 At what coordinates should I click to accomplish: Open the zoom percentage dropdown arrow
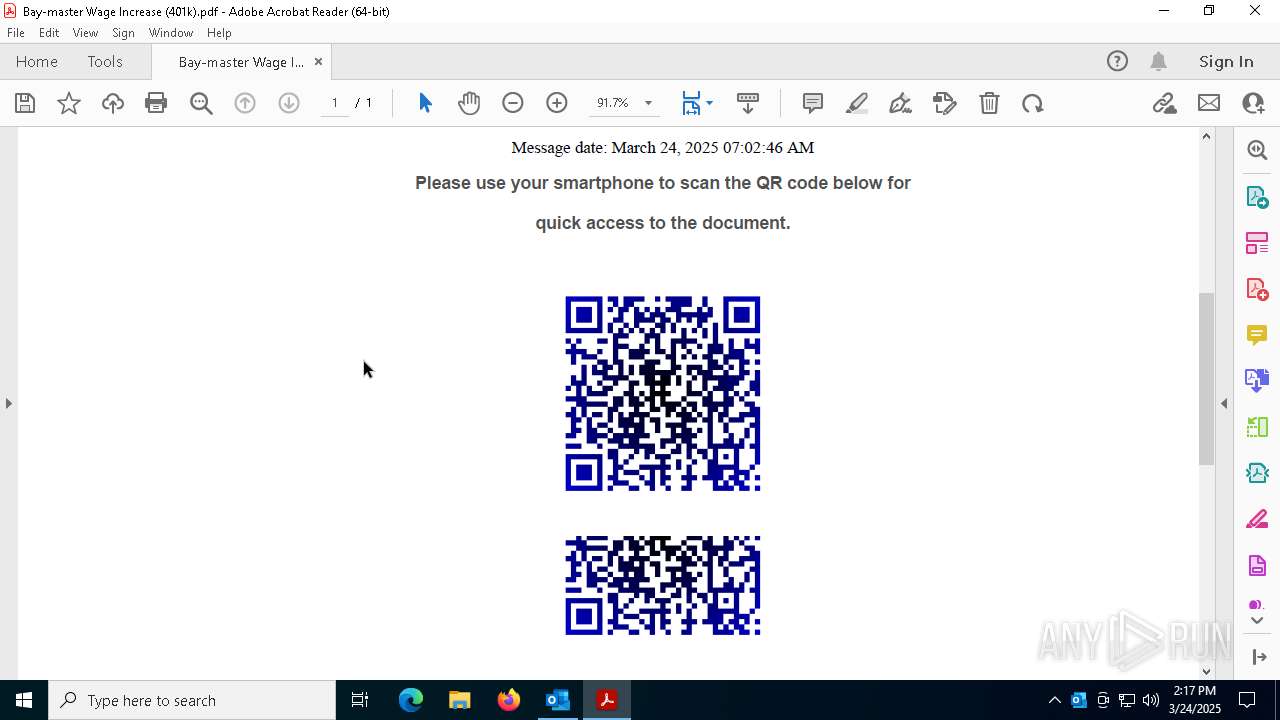[648, 103]
